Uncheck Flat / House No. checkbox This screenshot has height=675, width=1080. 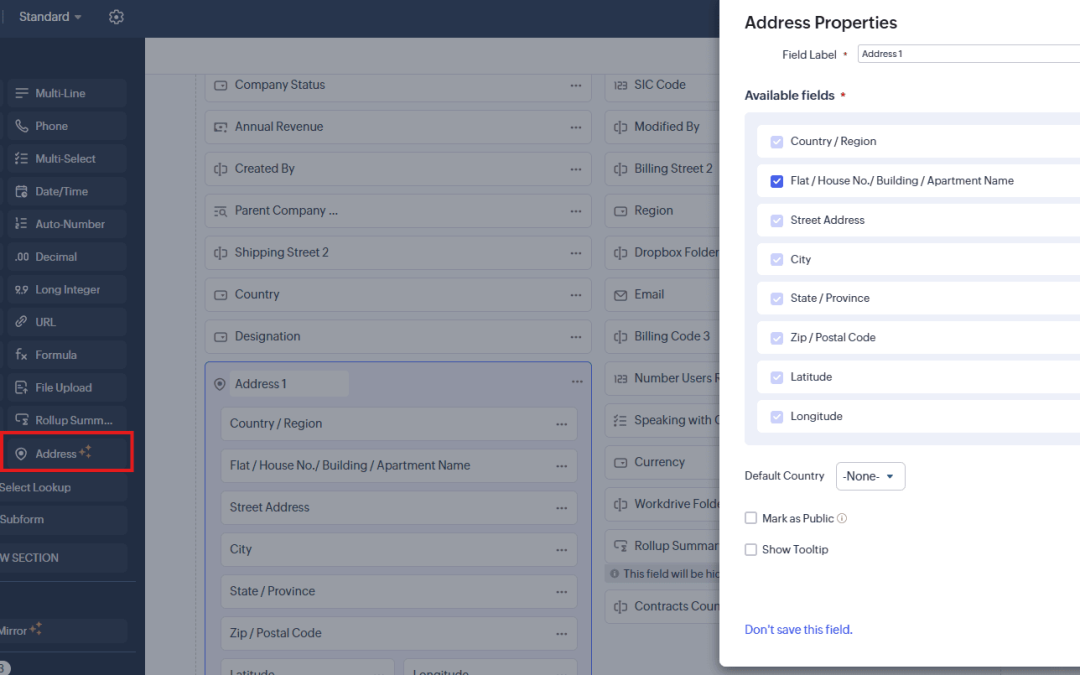click(777, 181)
